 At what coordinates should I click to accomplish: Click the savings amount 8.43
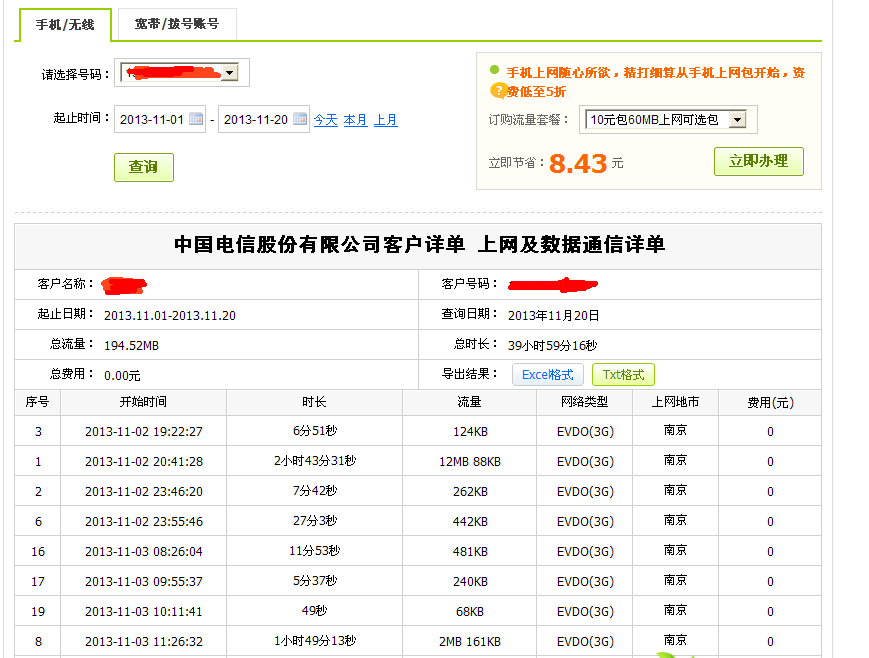pos(578,164)
